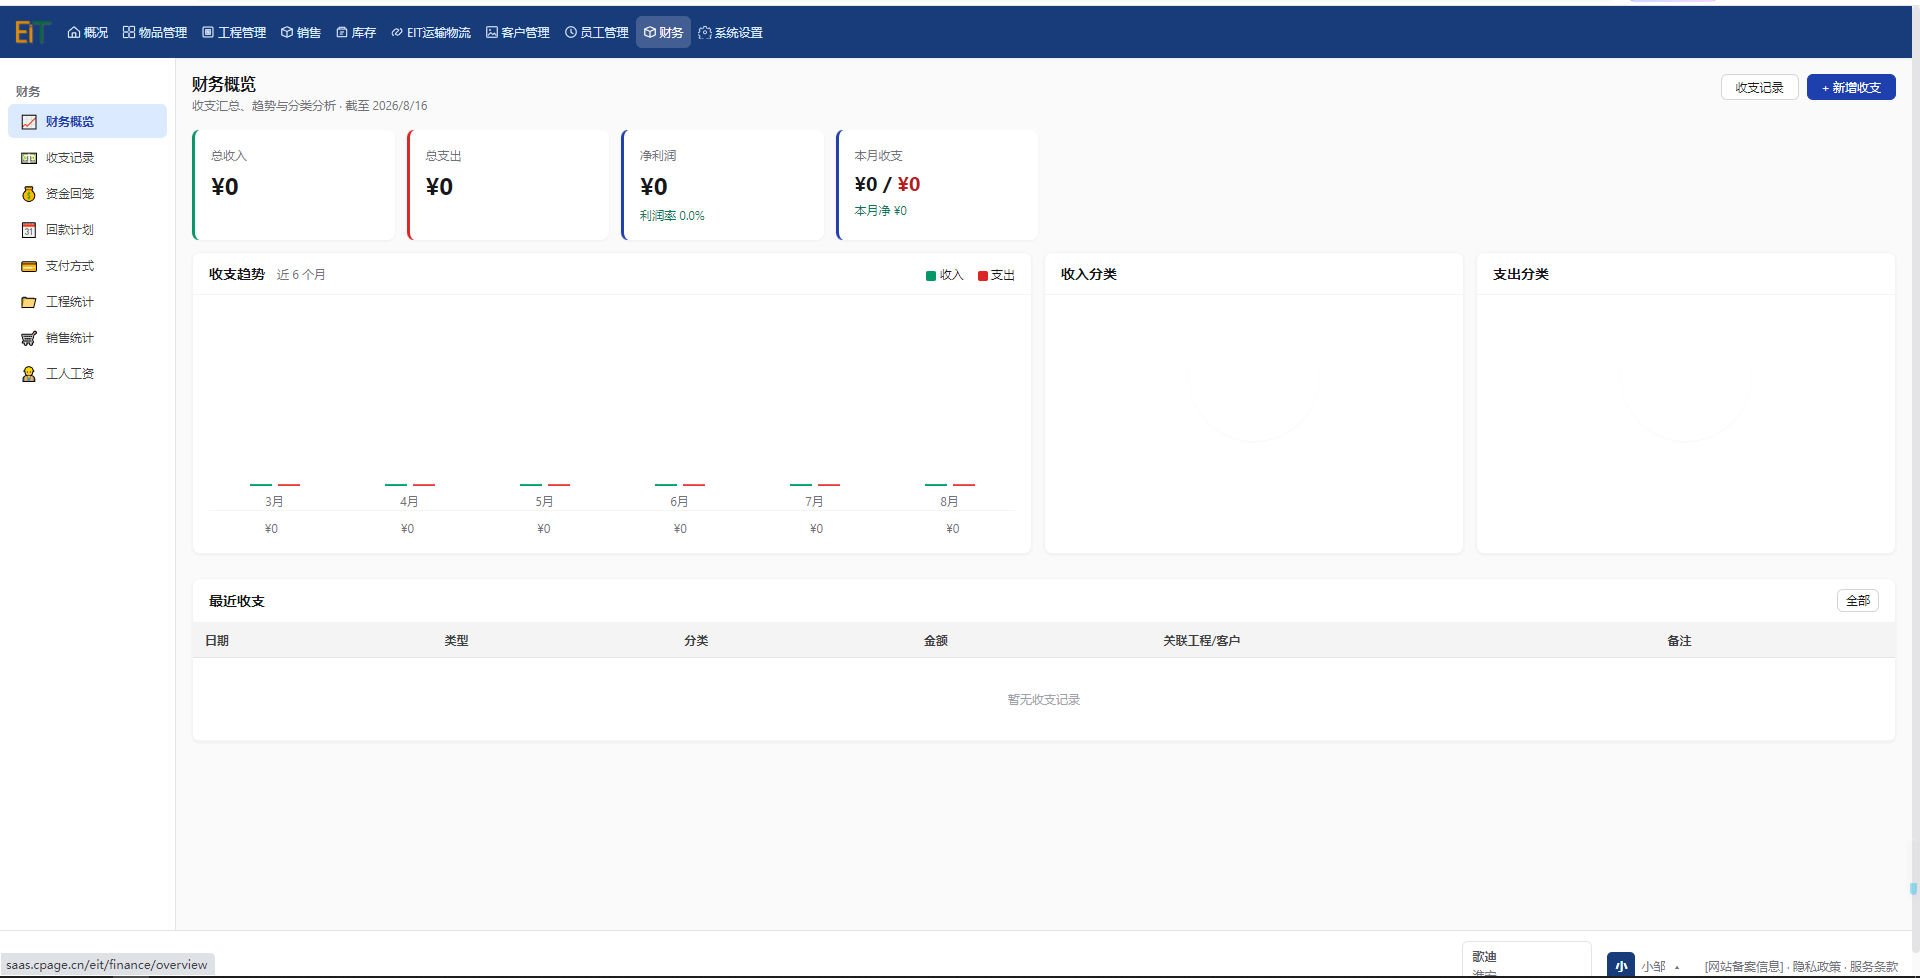Click the 收支记录 button at top right

pyautogui.click(x=1759, y=87)
